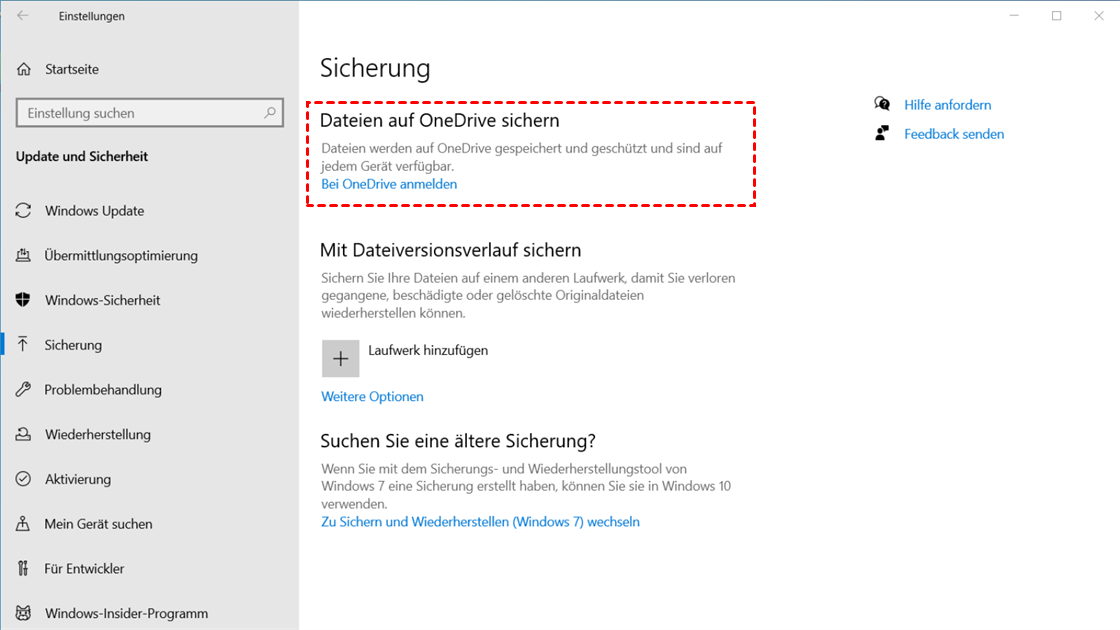
Task: Minimize the Einstellungen window
Action: [1014, 15]
